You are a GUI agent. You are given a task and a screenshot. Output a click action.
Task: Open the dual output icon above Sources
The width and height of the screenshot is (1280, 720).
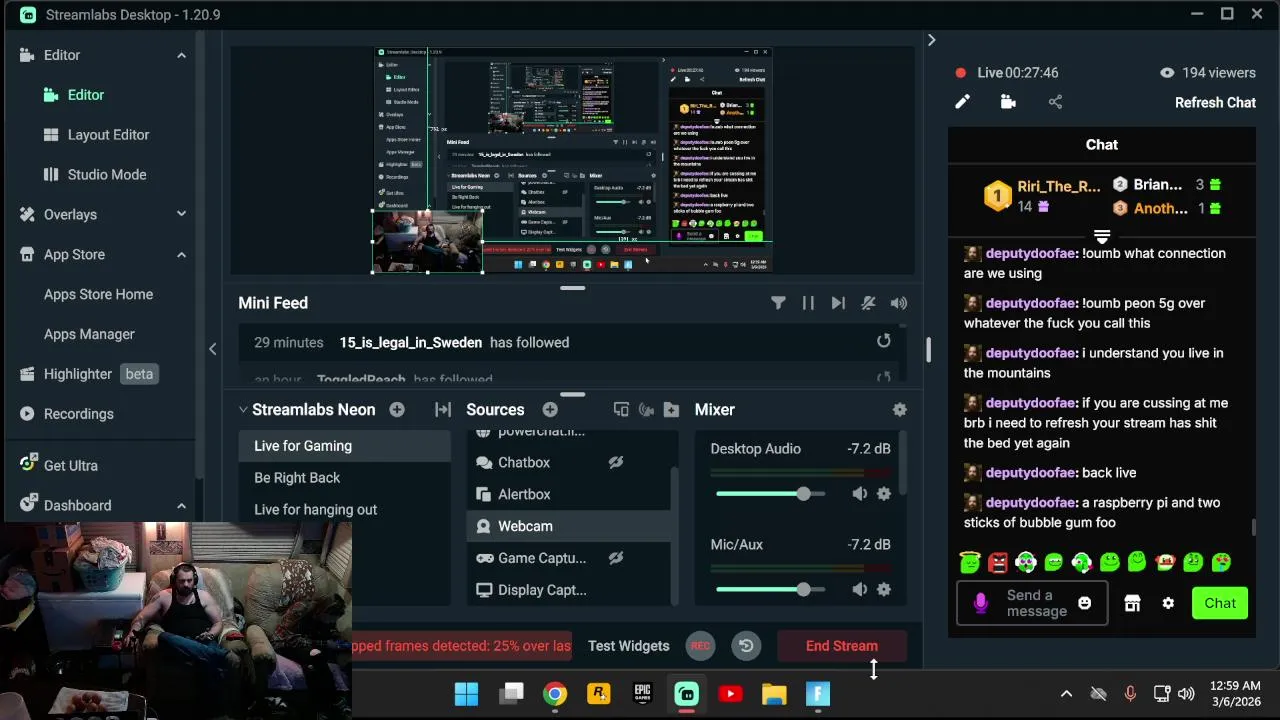(621, 410)
